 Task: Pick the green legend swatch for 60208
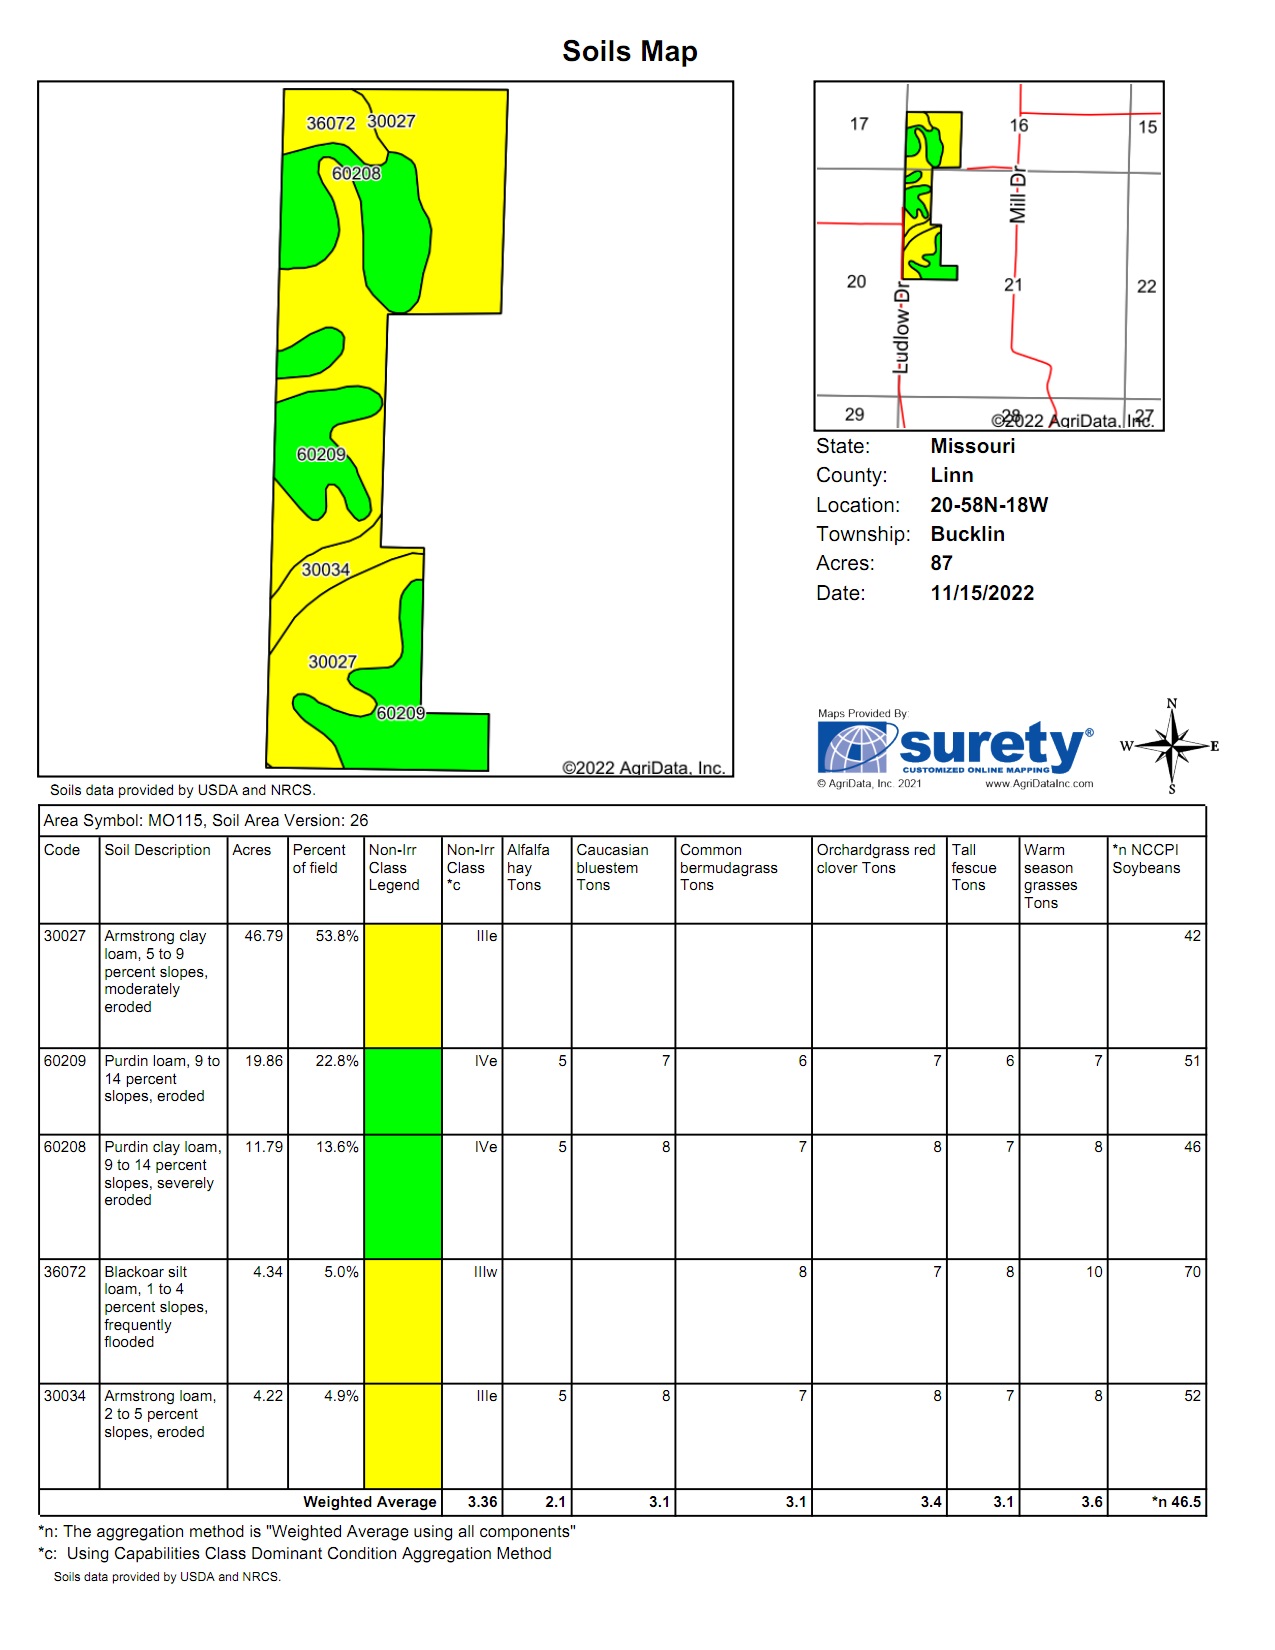[x=402, y=1196]
